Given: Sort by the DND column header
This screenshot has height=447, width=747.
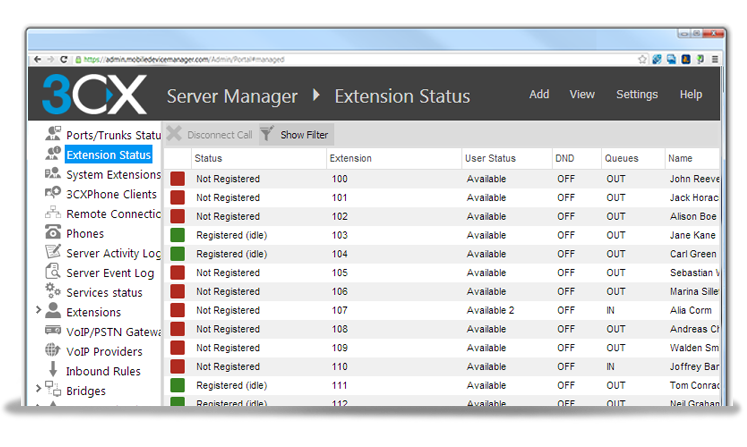Looking at the screenshot, I should pos(576,158).
